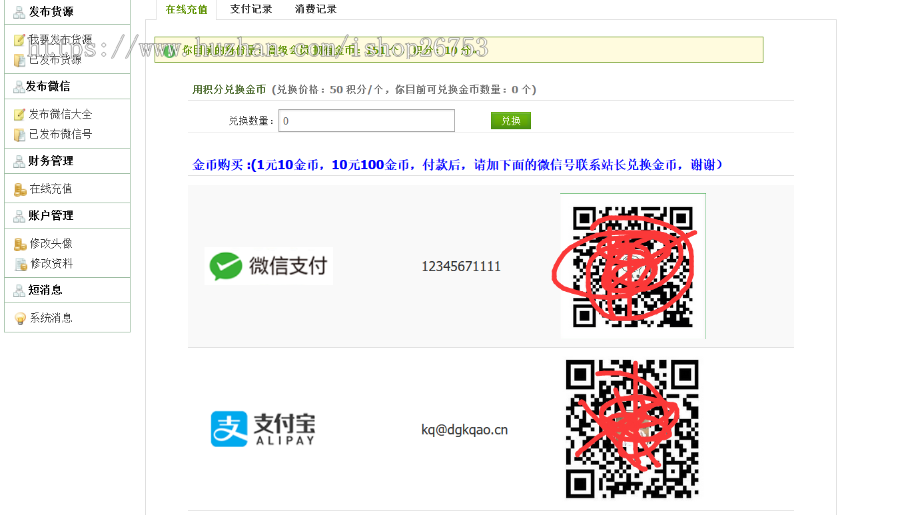This screenshot has width=900, height=515.
Task: Click the 发布货源 section user icon
Action: coord(19,12)
